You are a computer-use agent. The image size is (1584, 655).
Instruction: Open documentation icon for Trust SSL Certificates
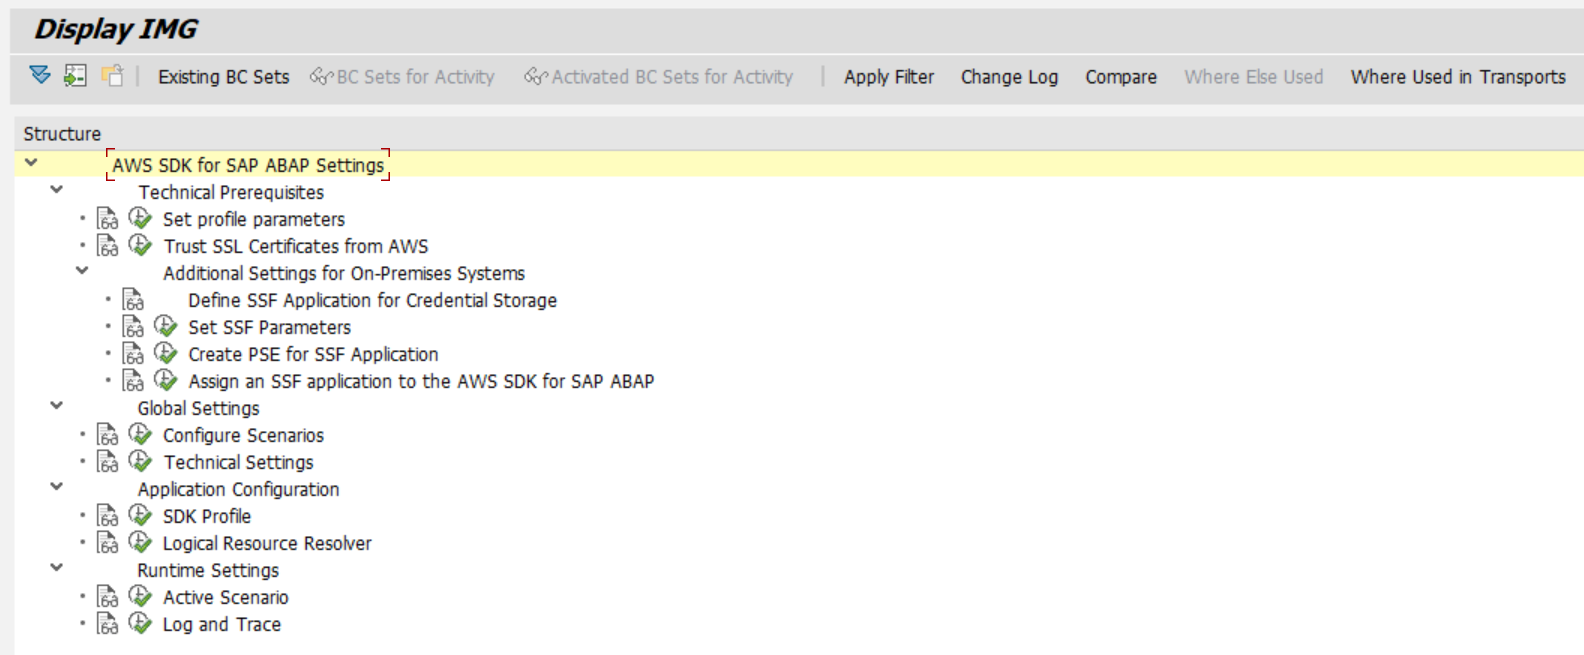107,246
